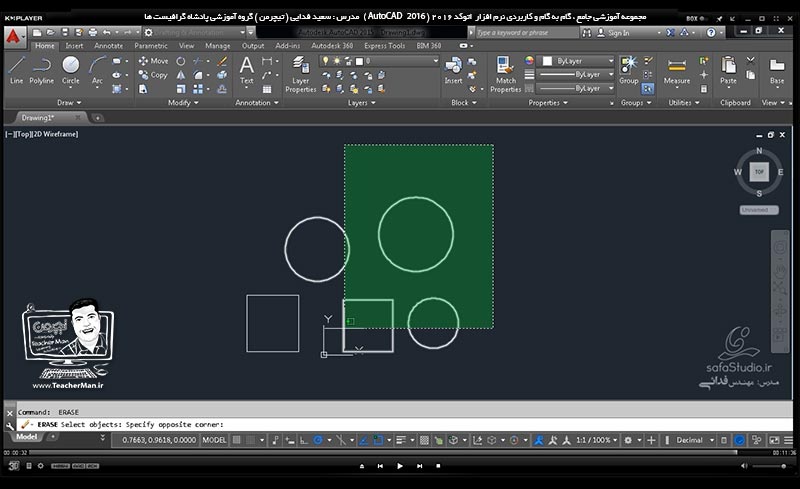This screenshot has height=489, width=800.
Task: Click the Cut icon in Clipboard panel
Action: (751, 60)
